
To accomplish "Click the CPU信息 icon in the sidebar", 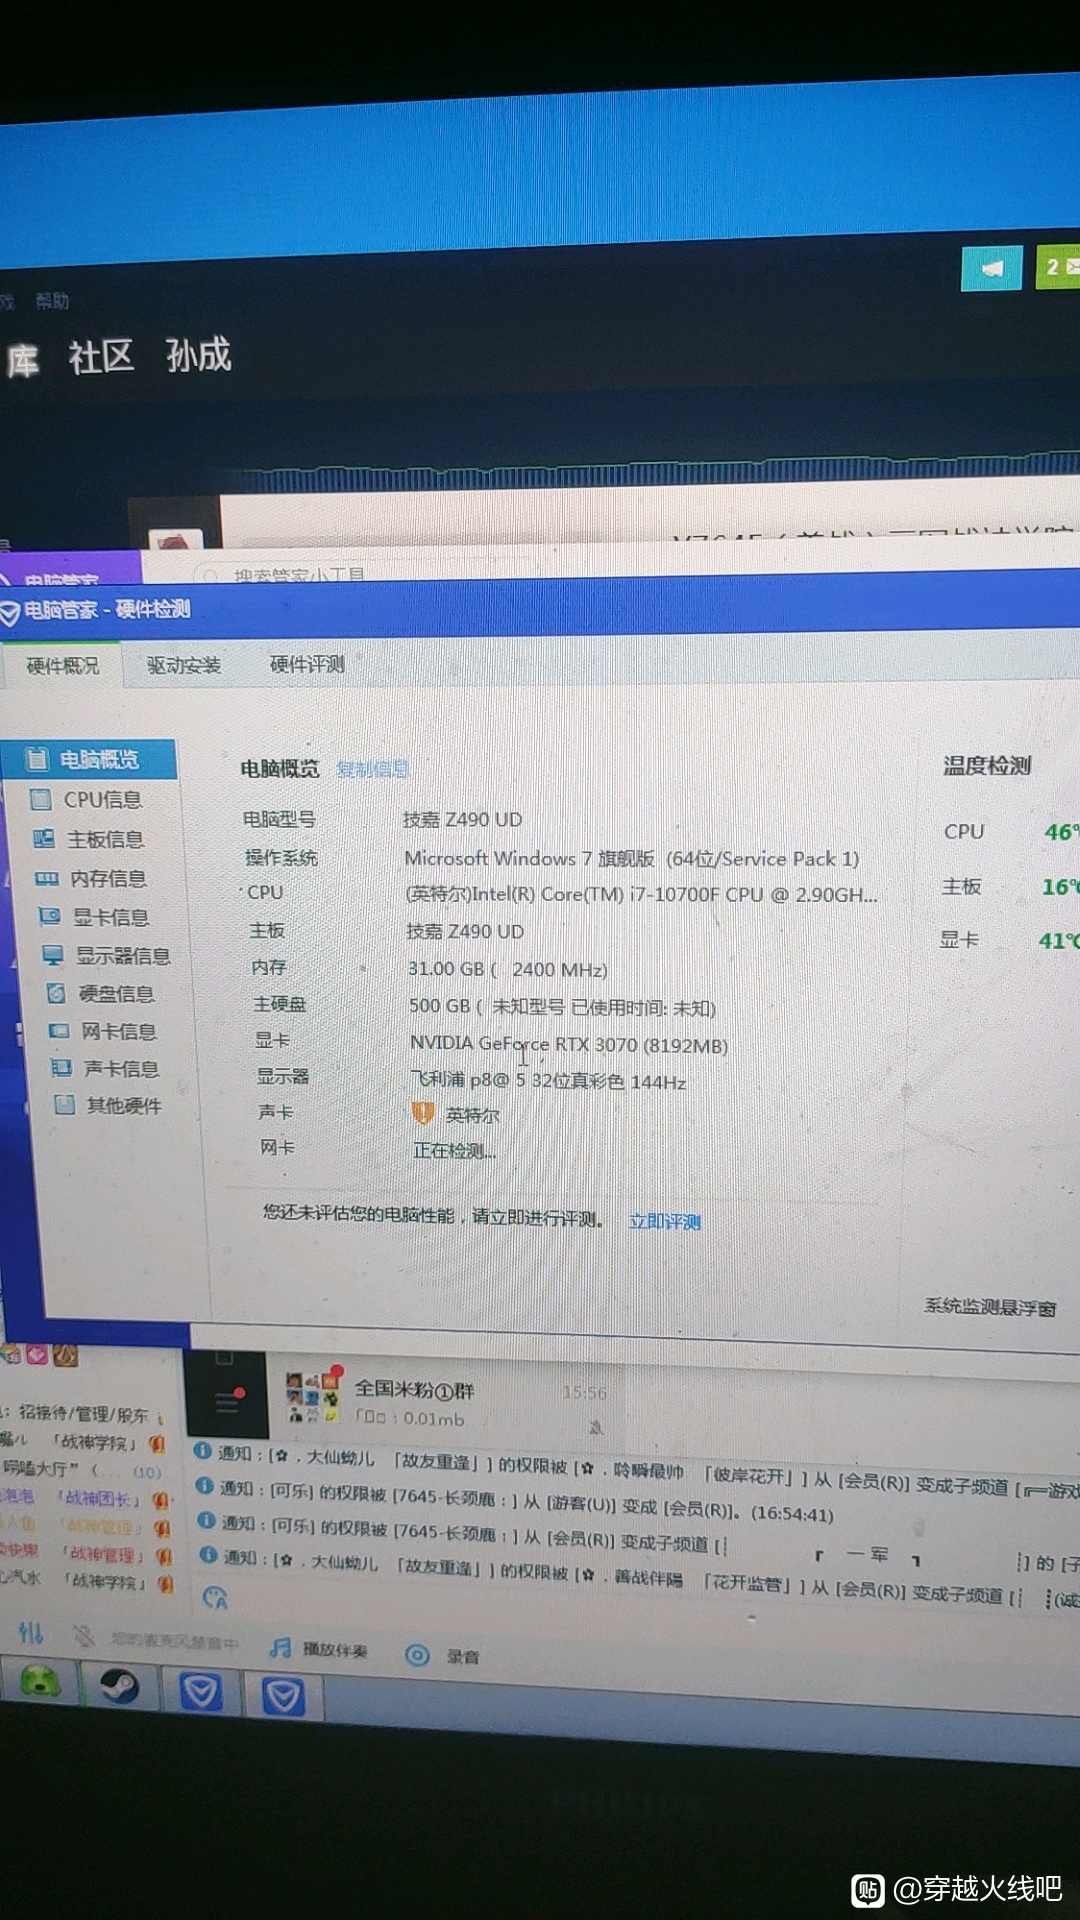I will 41,799.
